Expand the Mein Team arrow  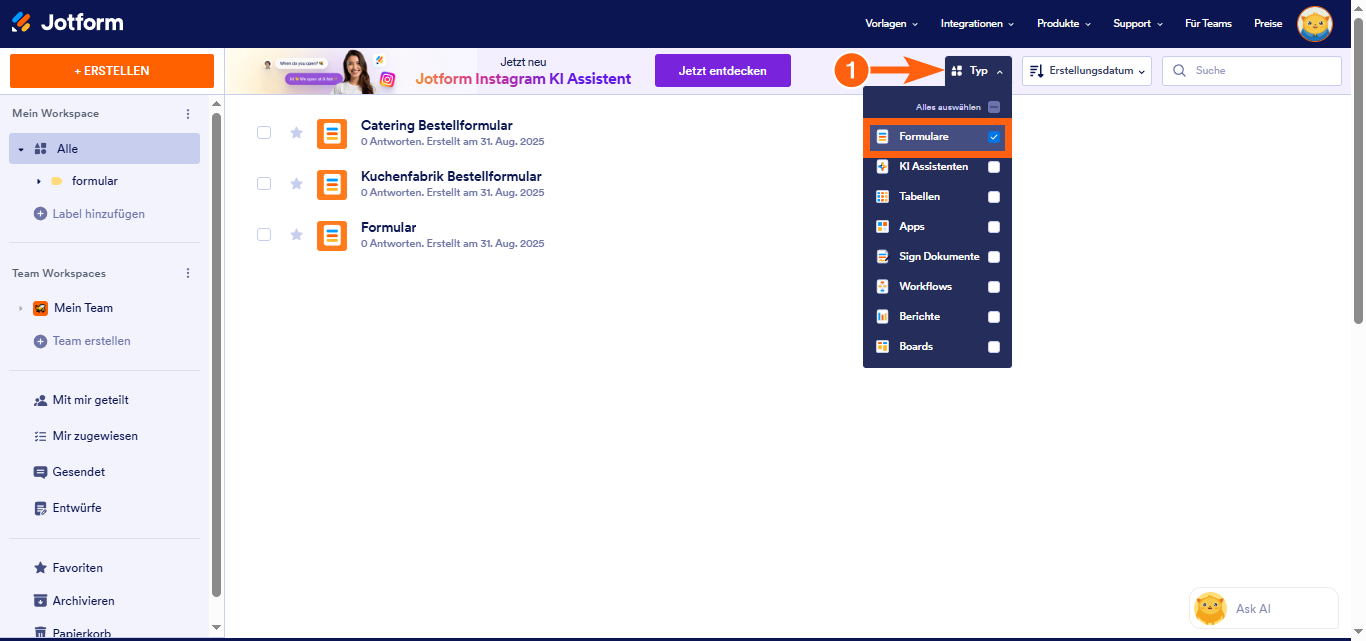21,308
